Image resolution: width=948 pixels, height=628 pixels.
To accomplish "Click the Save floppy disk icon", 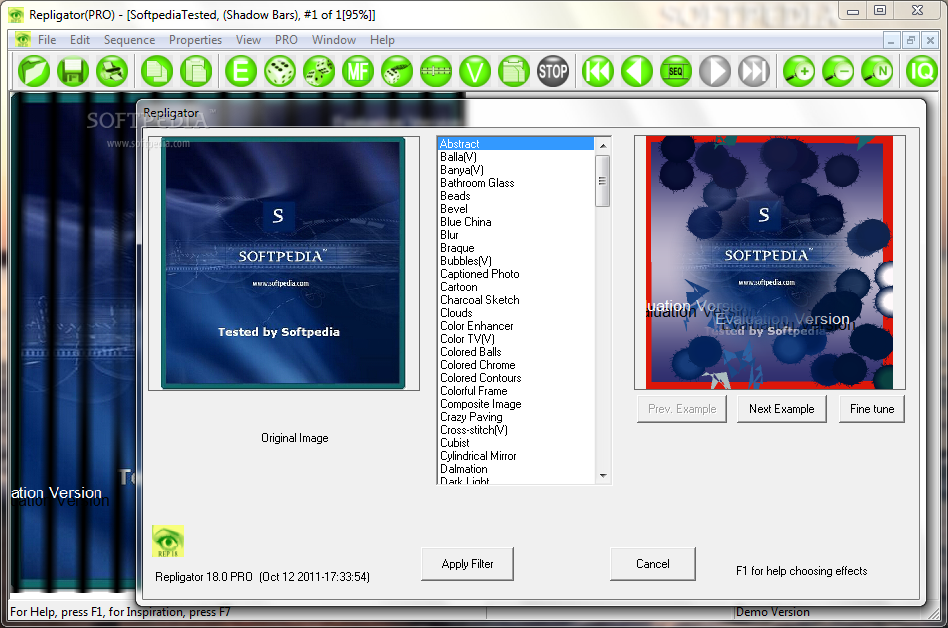I will 73,71.
